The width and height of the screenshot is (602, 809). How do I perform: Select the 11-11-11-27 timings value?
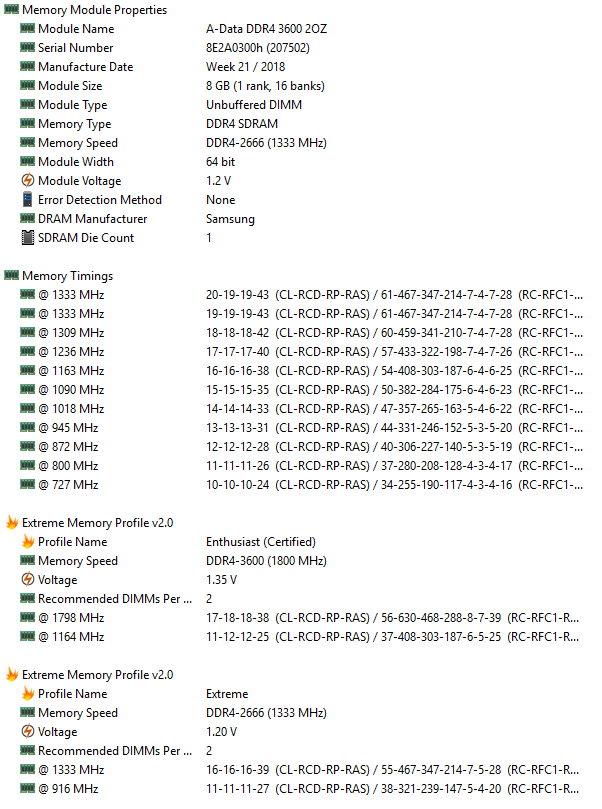click(237, 789)
